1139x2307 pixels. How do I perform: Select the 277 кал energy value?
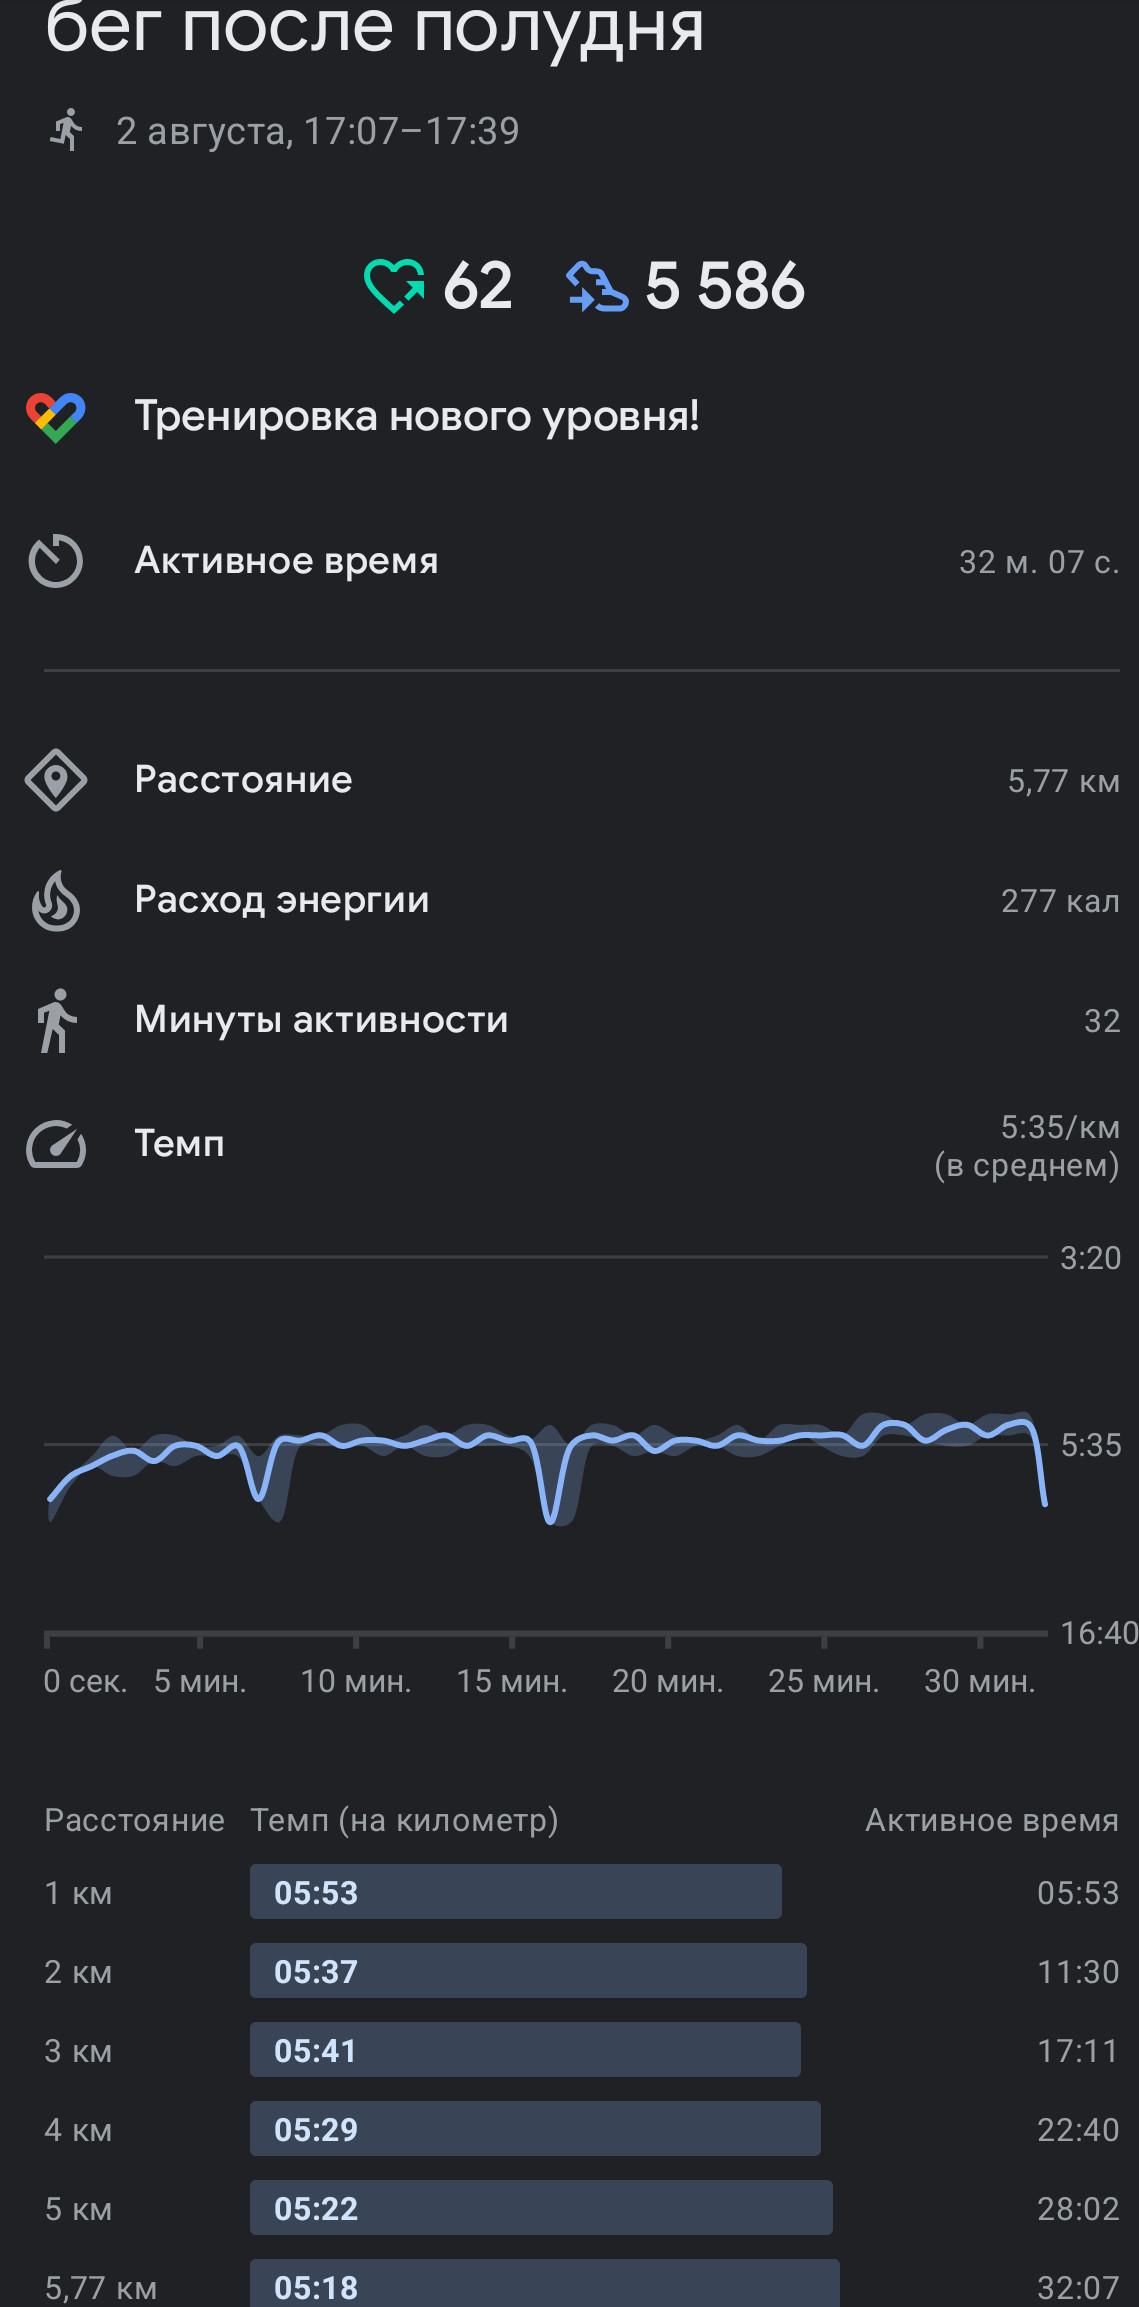point(1060,901)
